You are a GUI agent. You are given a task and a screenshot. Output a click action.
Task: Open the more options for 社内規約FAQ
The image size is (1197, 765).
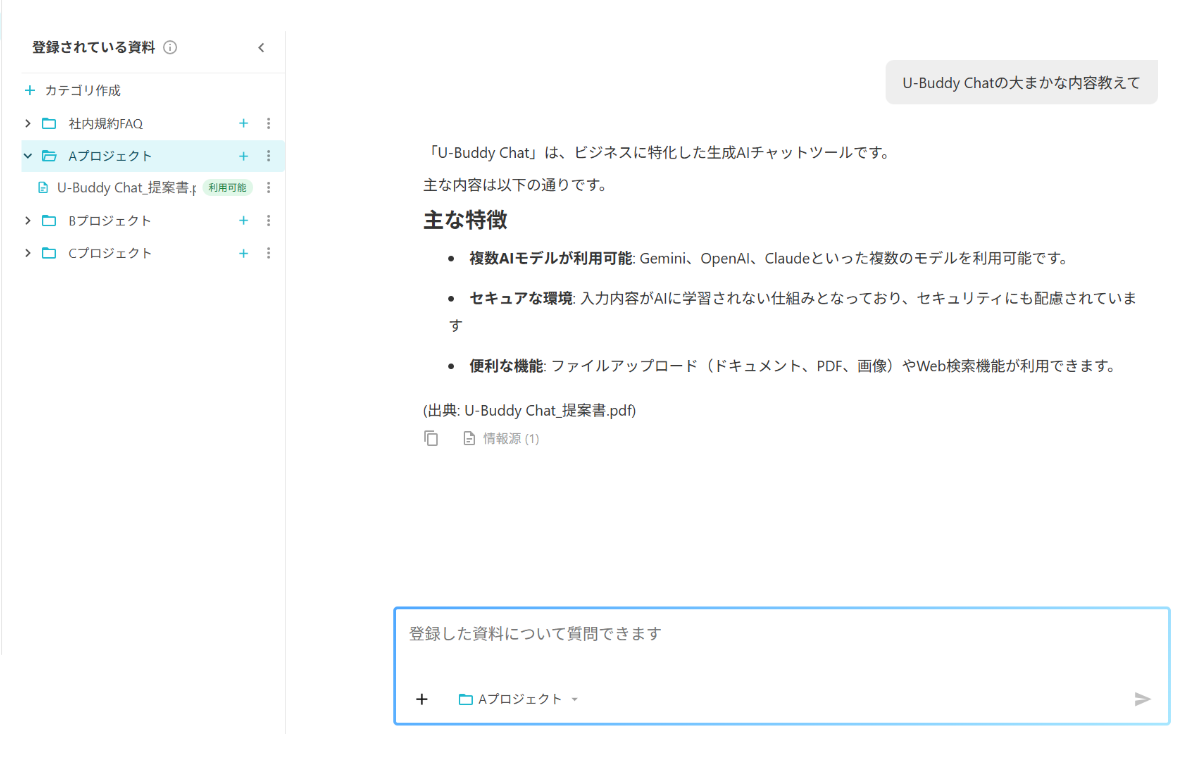pyautogui.click(x=269, y=123)
